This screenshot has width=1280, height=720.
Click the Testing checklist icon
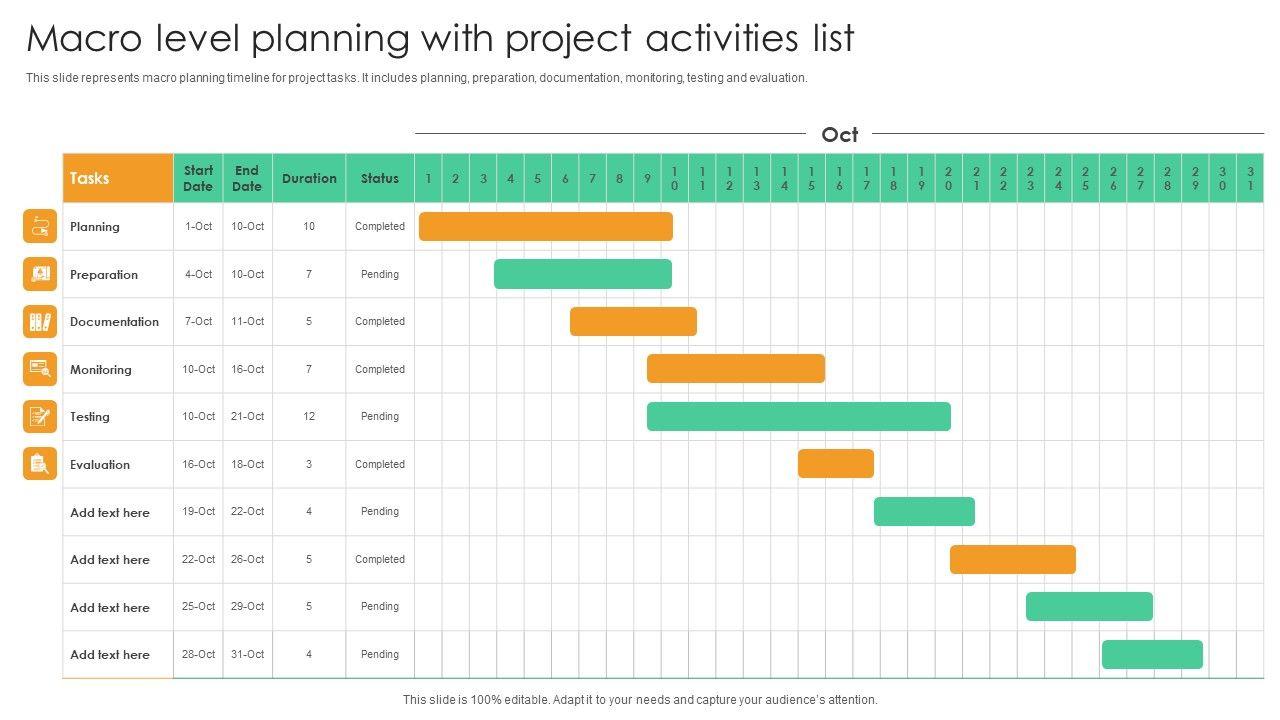pyautogui.click(x=40, y=416)
